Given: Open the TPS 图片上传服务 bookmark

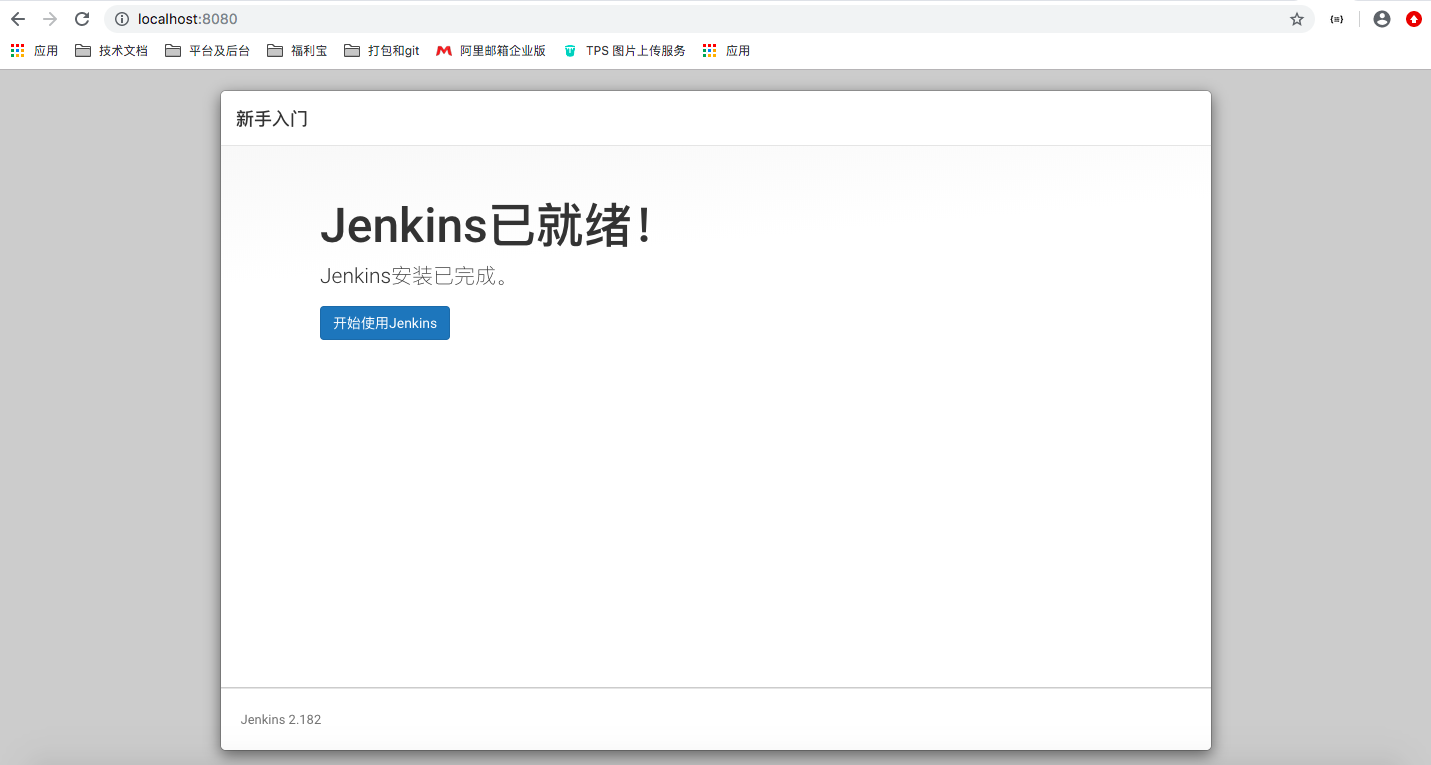Looking at the screenshot, I should point(624,51).
